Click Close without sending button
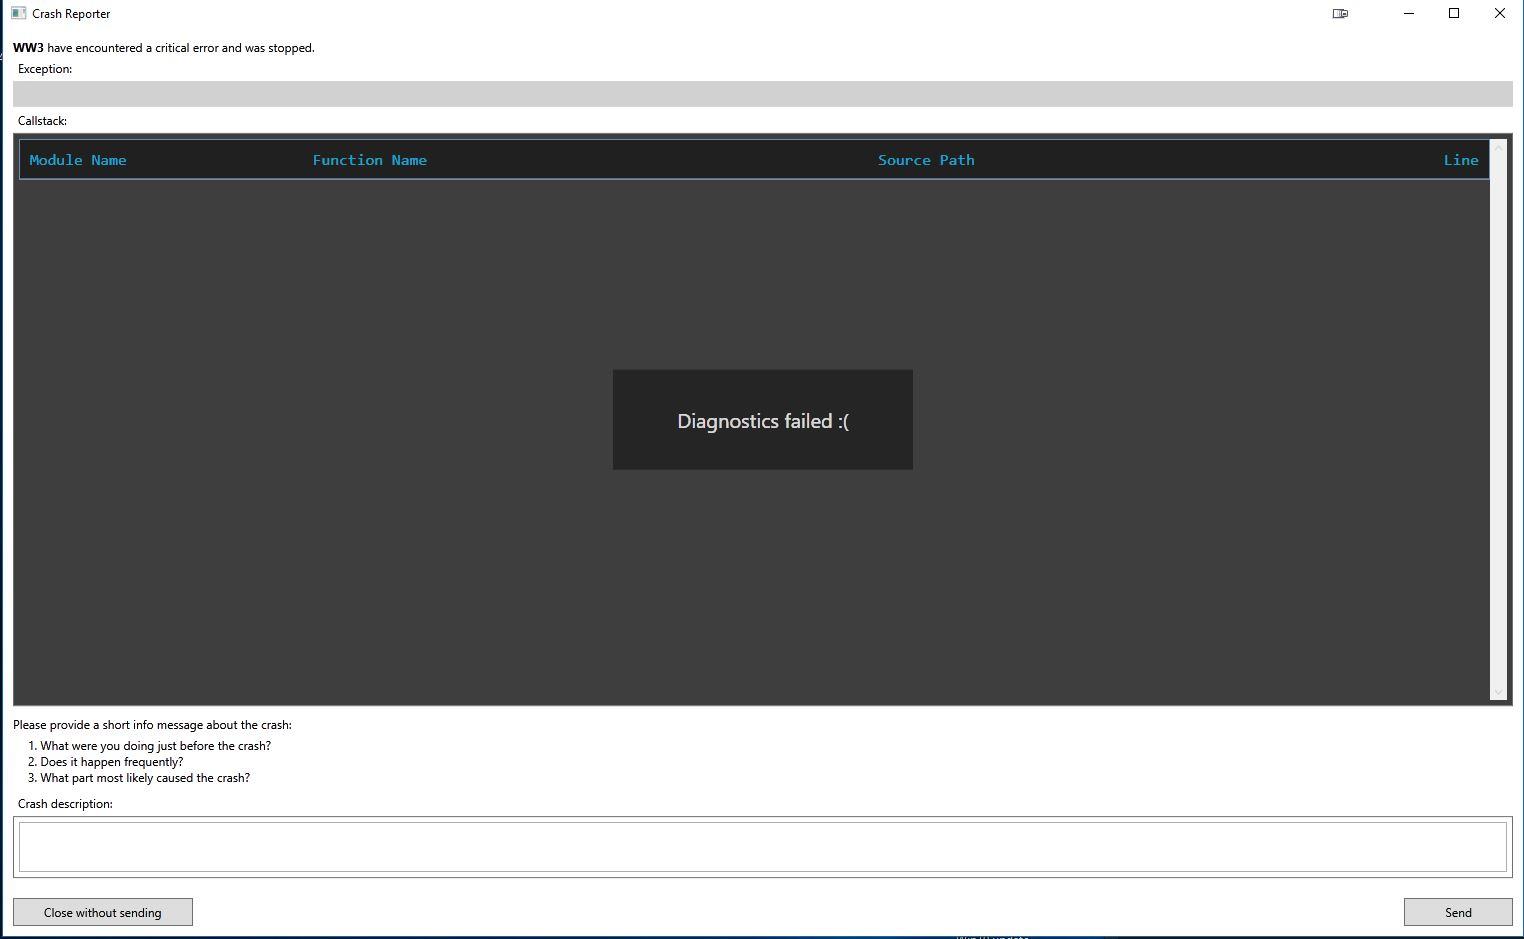Image resolution: width=1524 pixels, height=939 pixels. point(103,912)
